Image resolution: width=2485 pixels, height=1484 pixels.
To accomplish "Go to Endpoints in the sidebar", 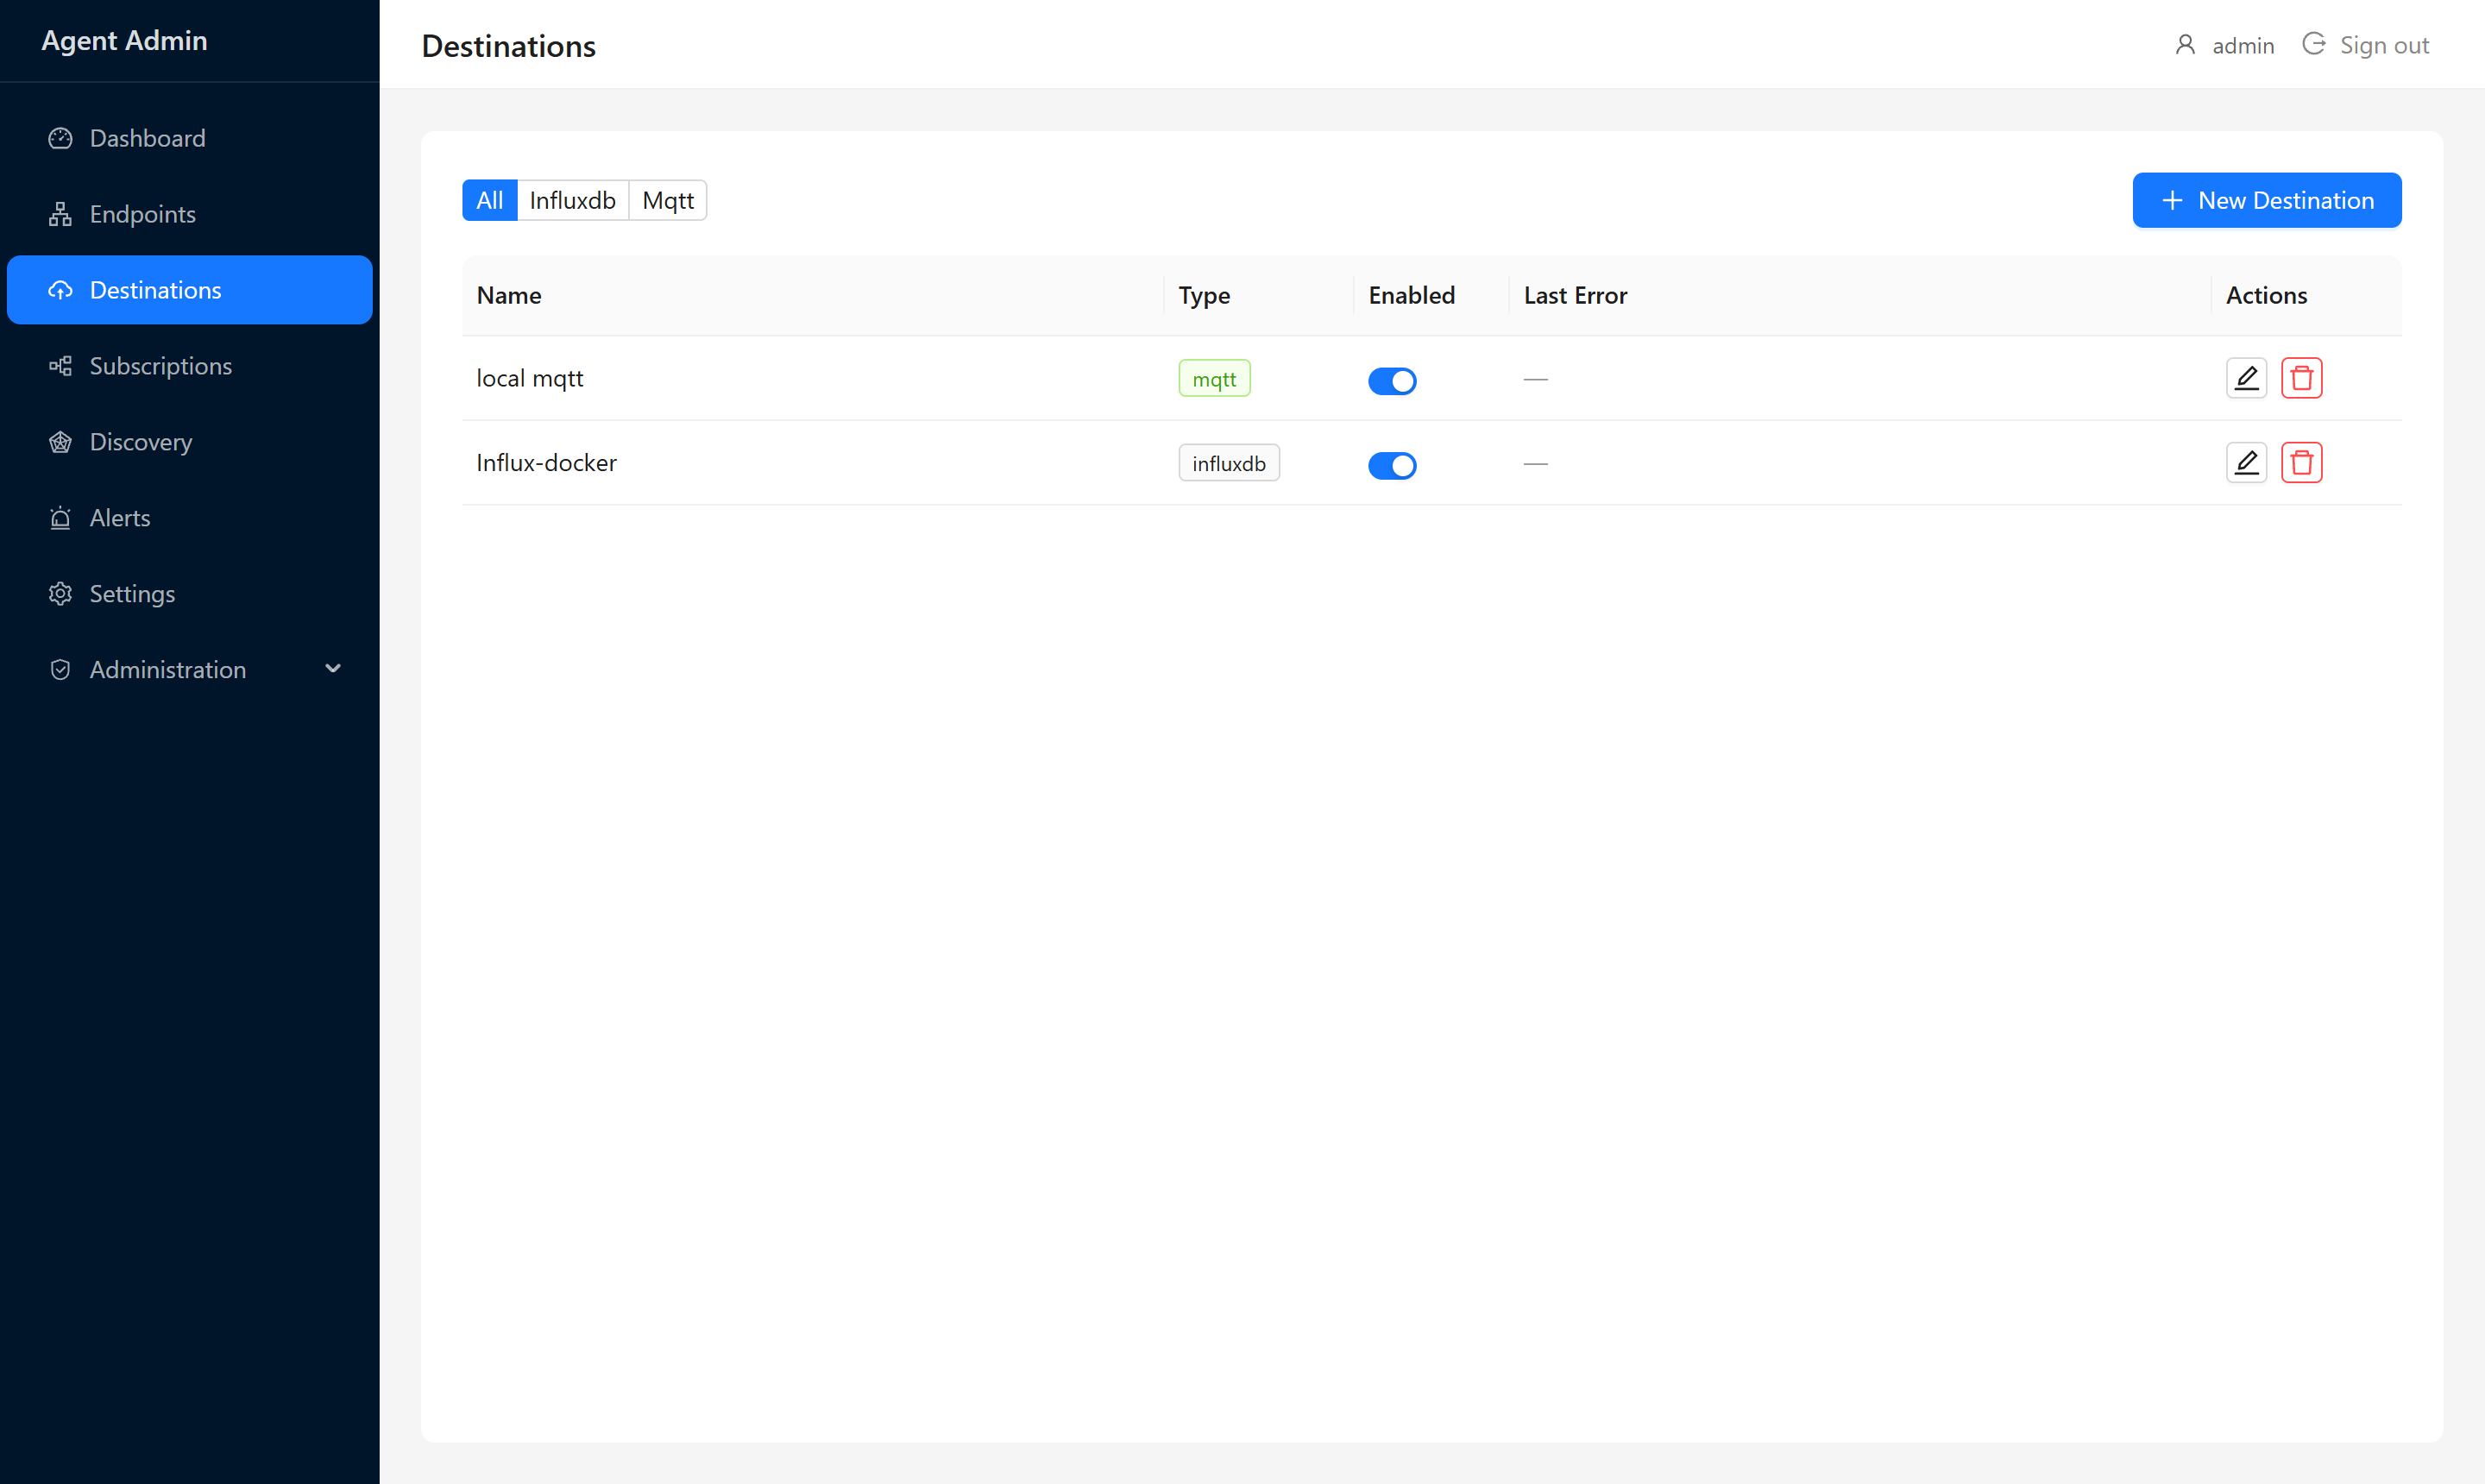I will (190, 214).
